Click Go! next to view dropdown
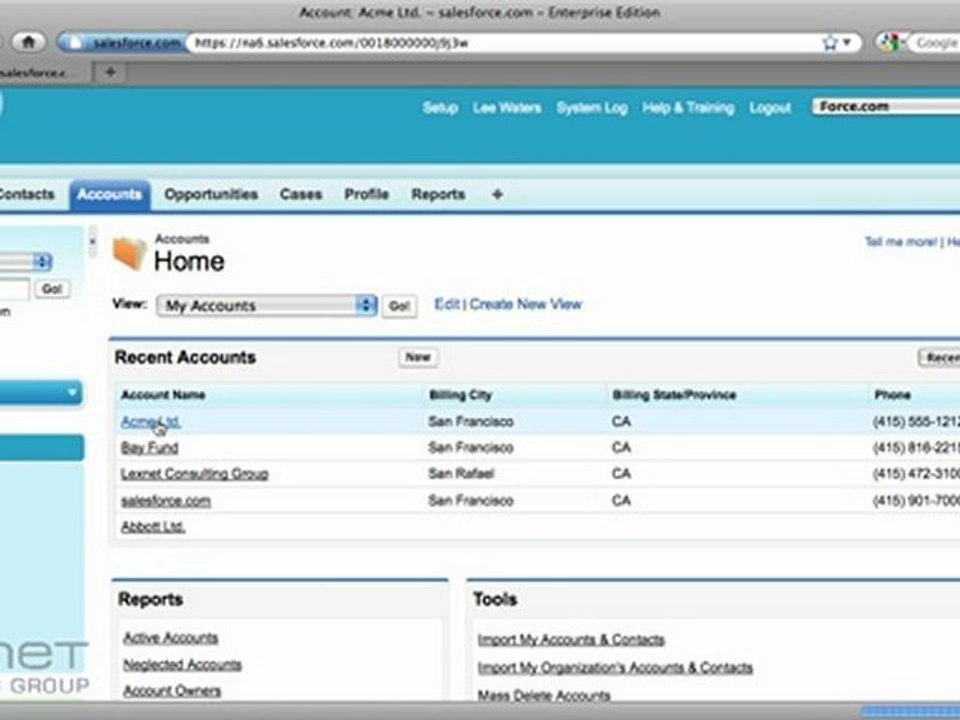This screenshot has width=960, height=720. tap(399, 306)
